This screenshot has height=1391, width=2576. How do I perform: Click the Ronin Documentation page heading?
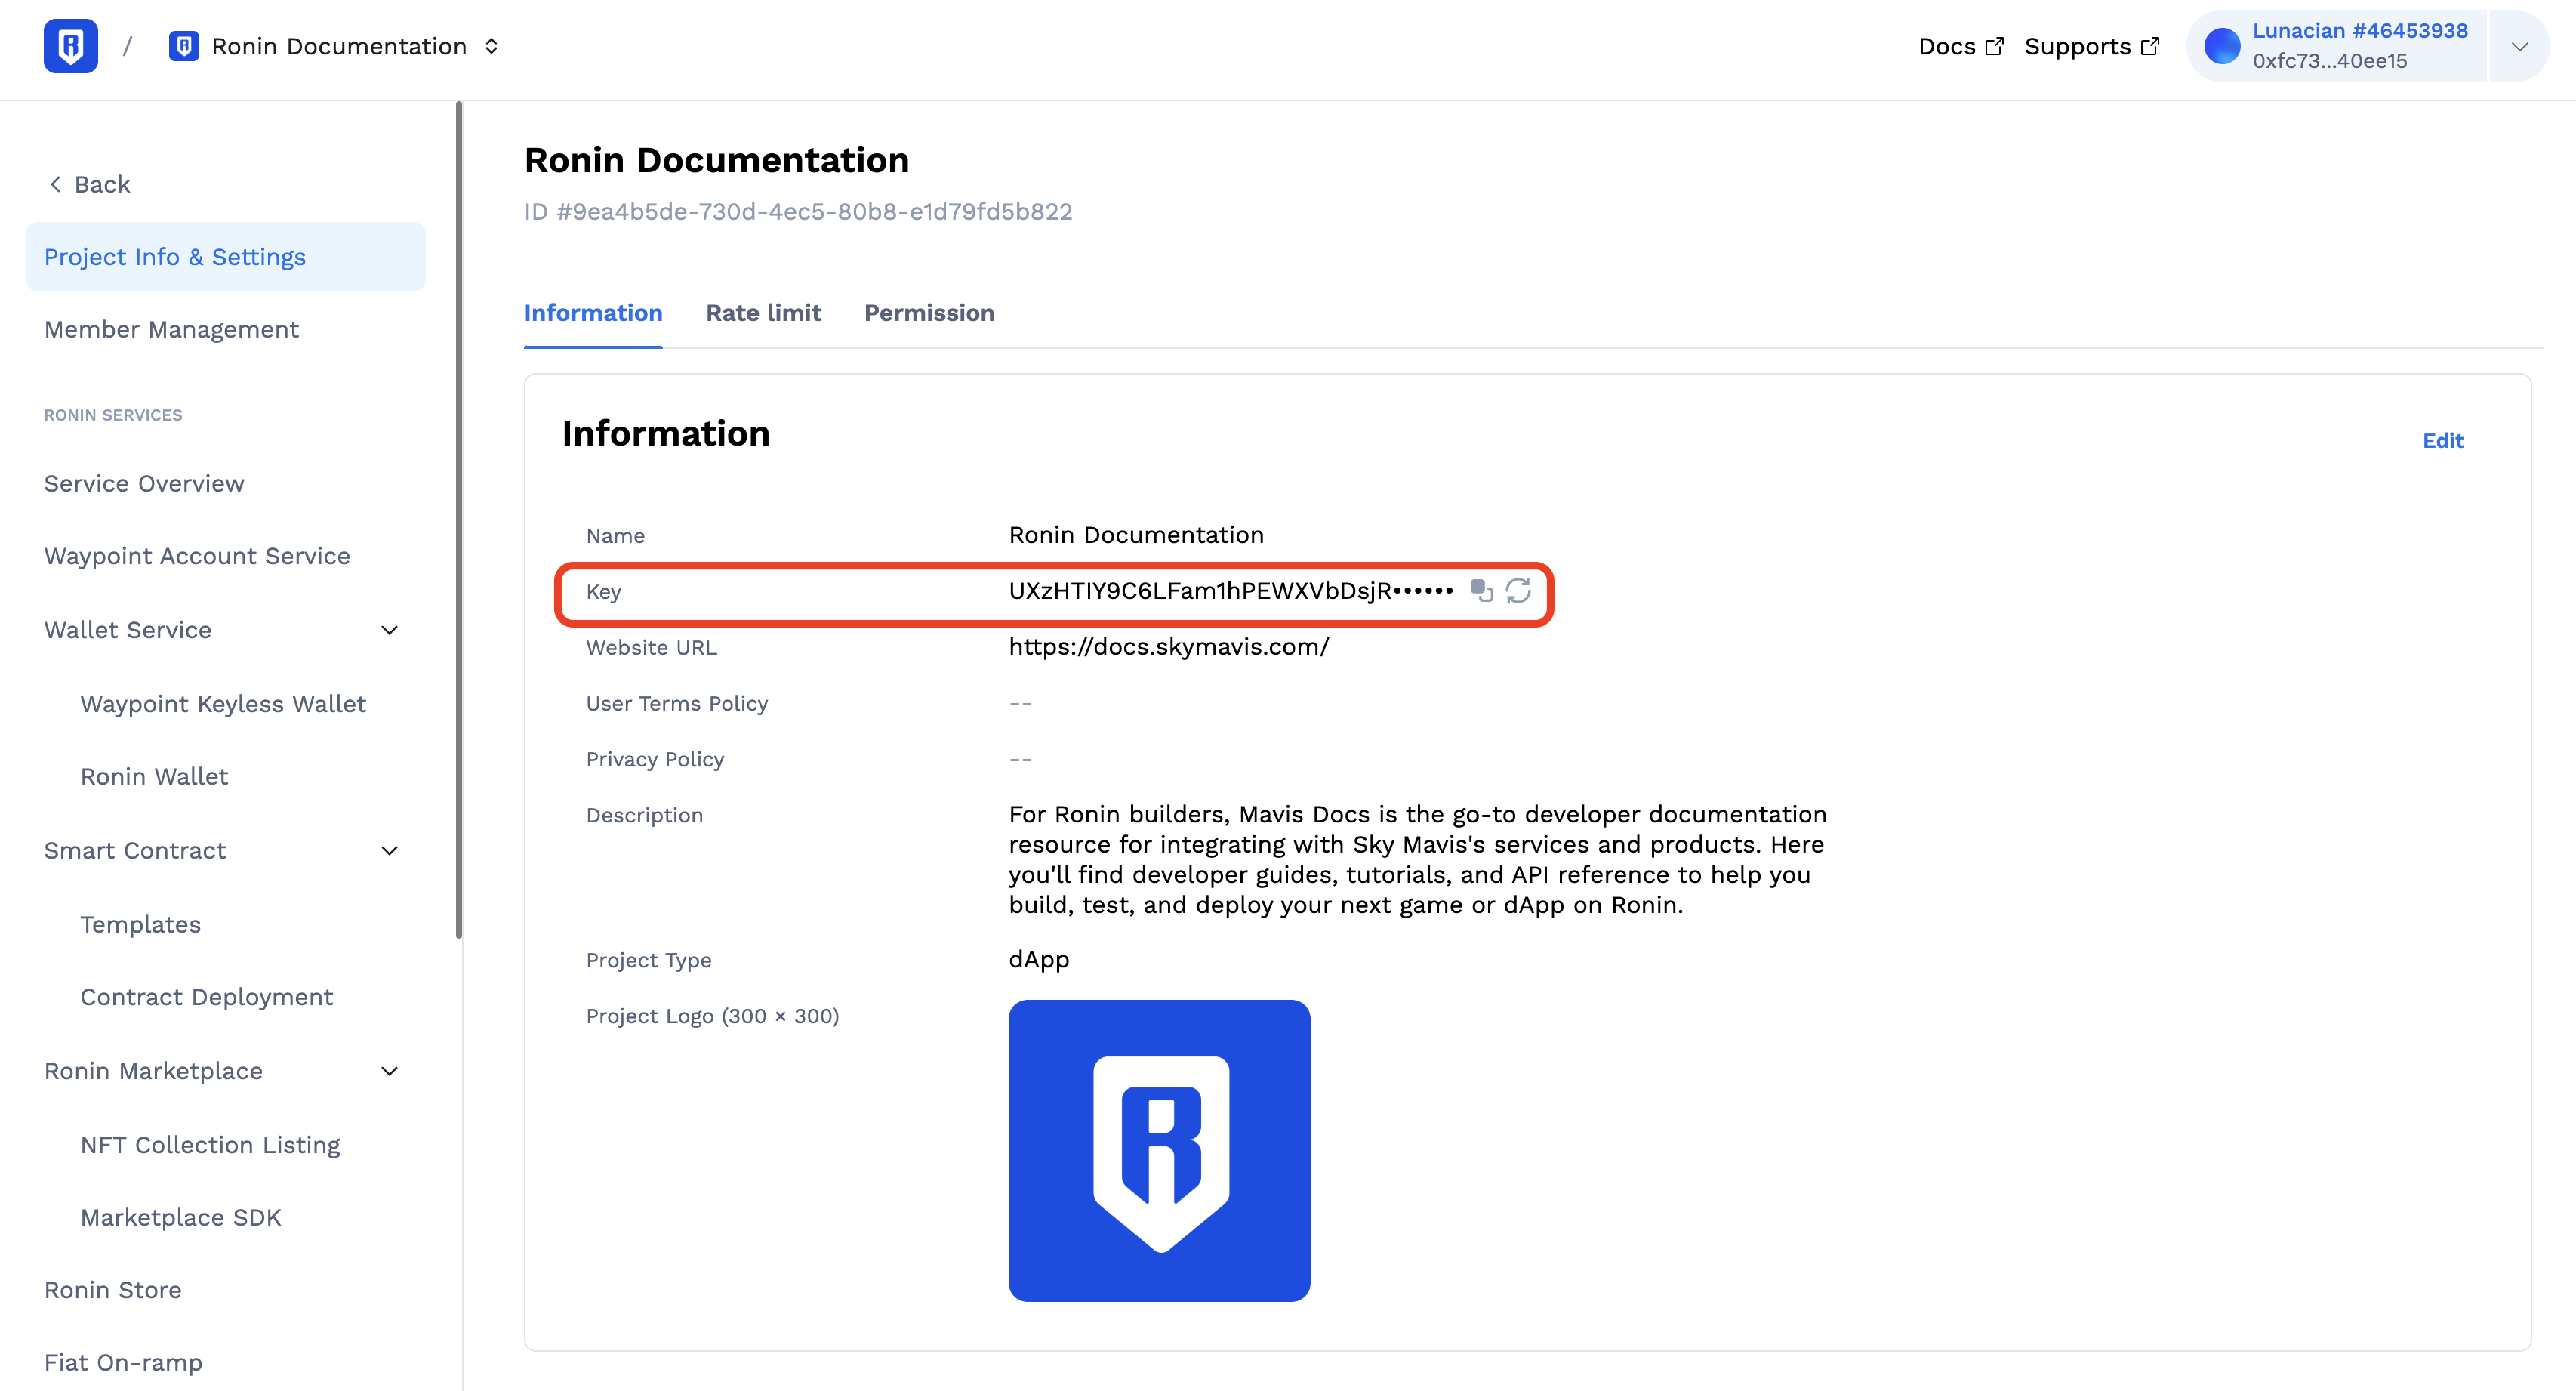tap(716, 160)
